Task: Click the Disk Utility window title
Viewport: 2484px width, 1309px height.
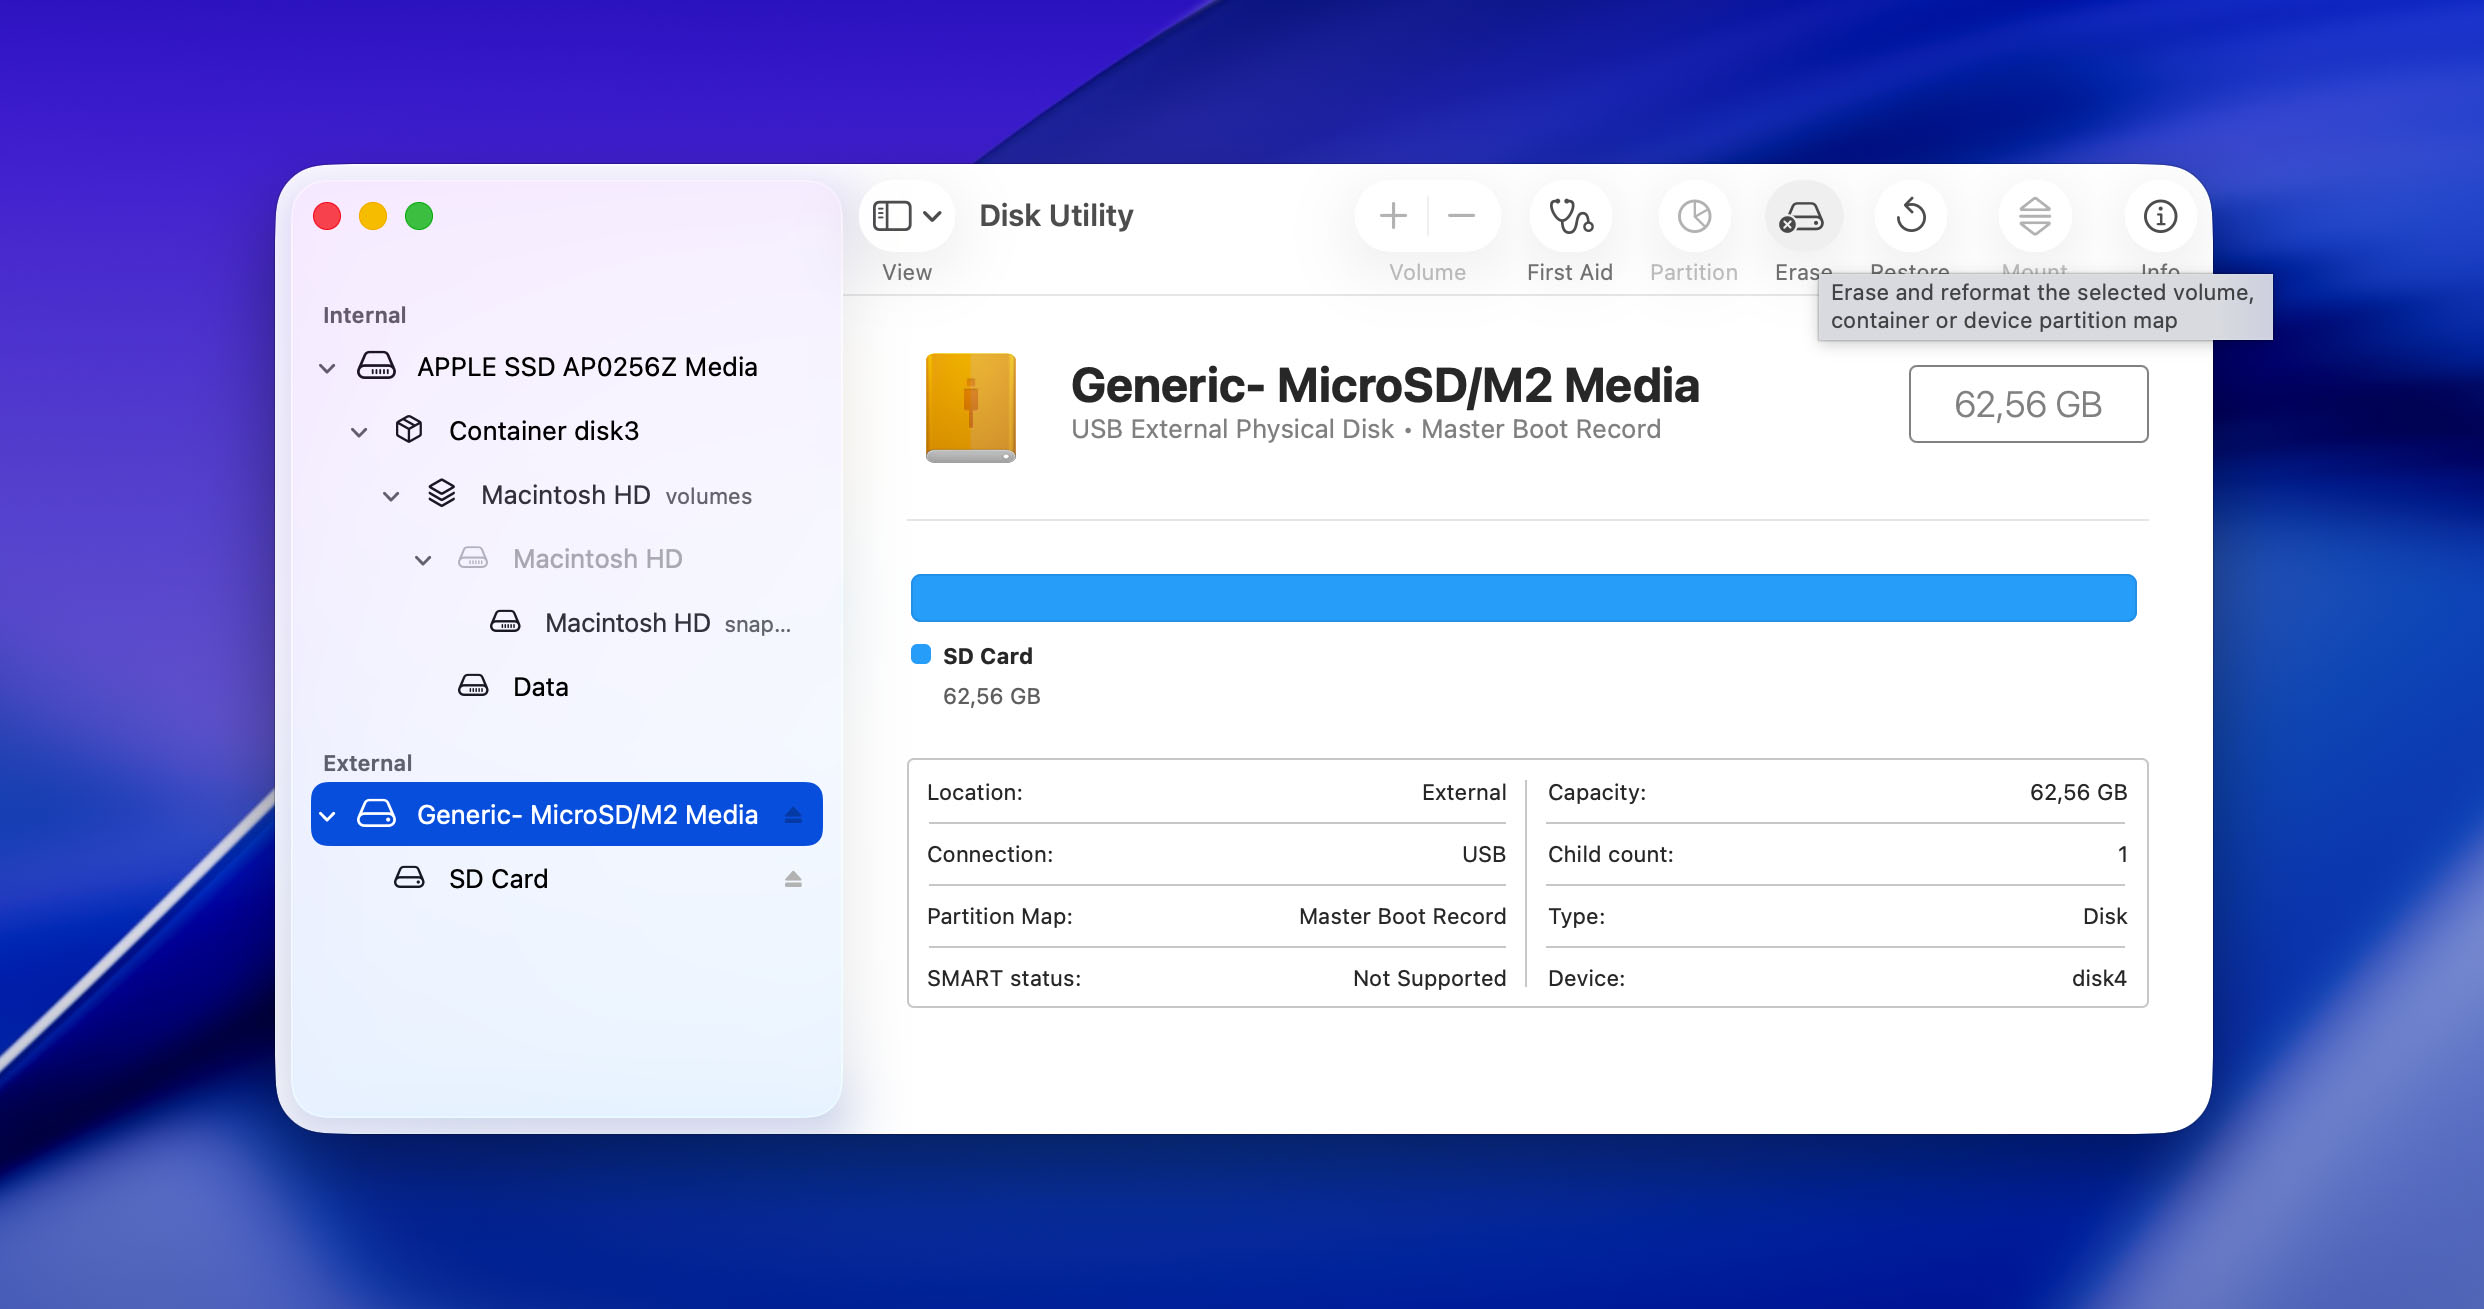Action: point(1056,216)
